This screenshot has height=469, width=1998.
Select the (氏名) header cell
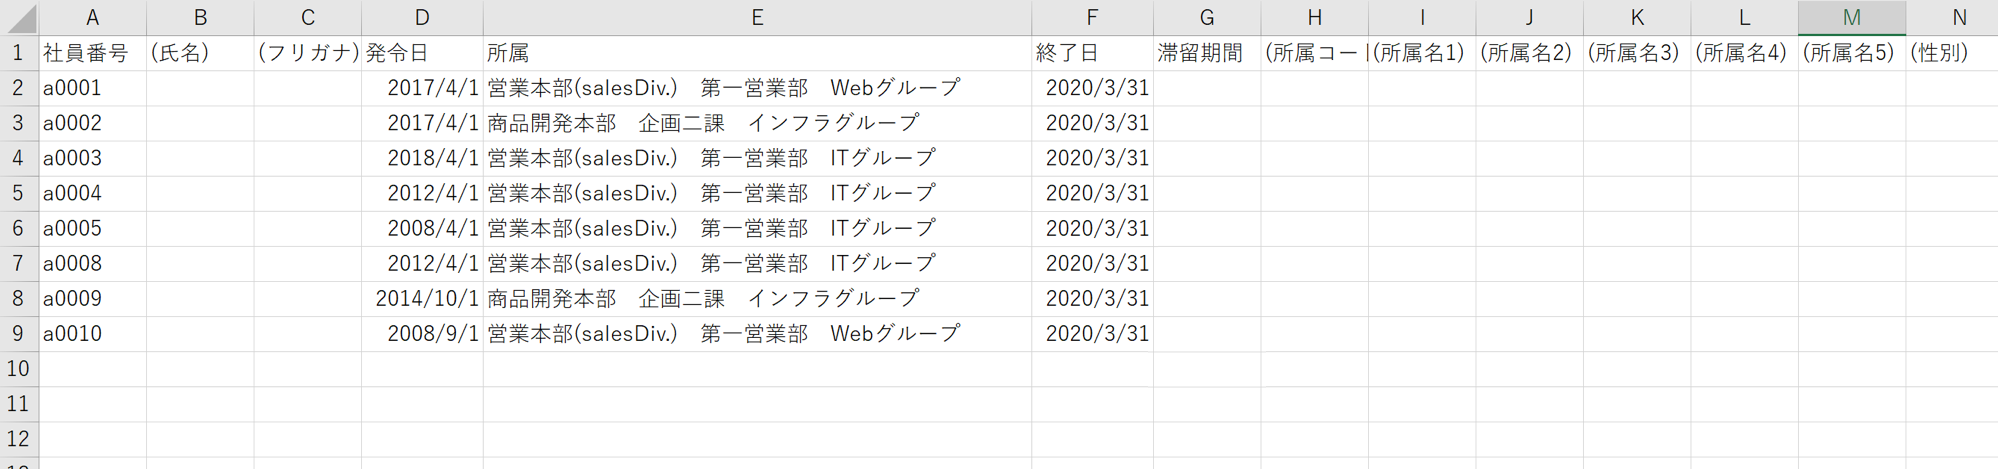(200, 53)
